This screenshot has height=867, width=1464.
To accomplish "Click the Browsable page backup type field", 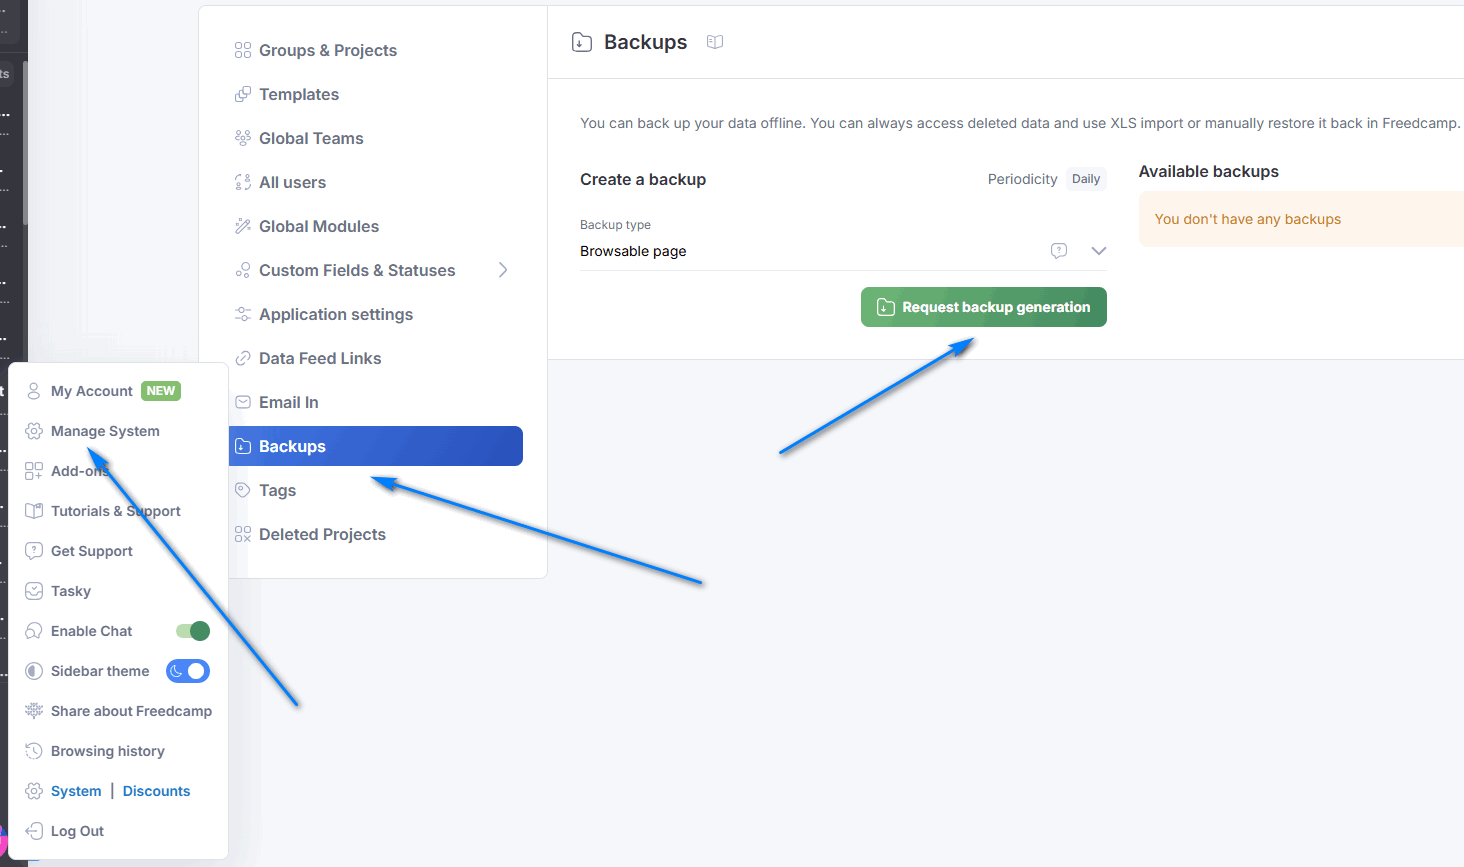I will click(843, 251).
